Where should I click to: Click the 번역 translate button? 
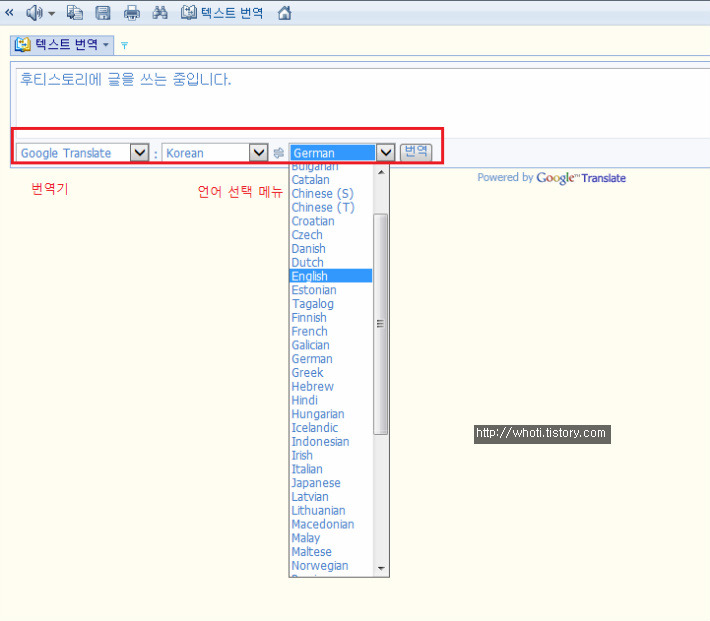click(416, 152)
